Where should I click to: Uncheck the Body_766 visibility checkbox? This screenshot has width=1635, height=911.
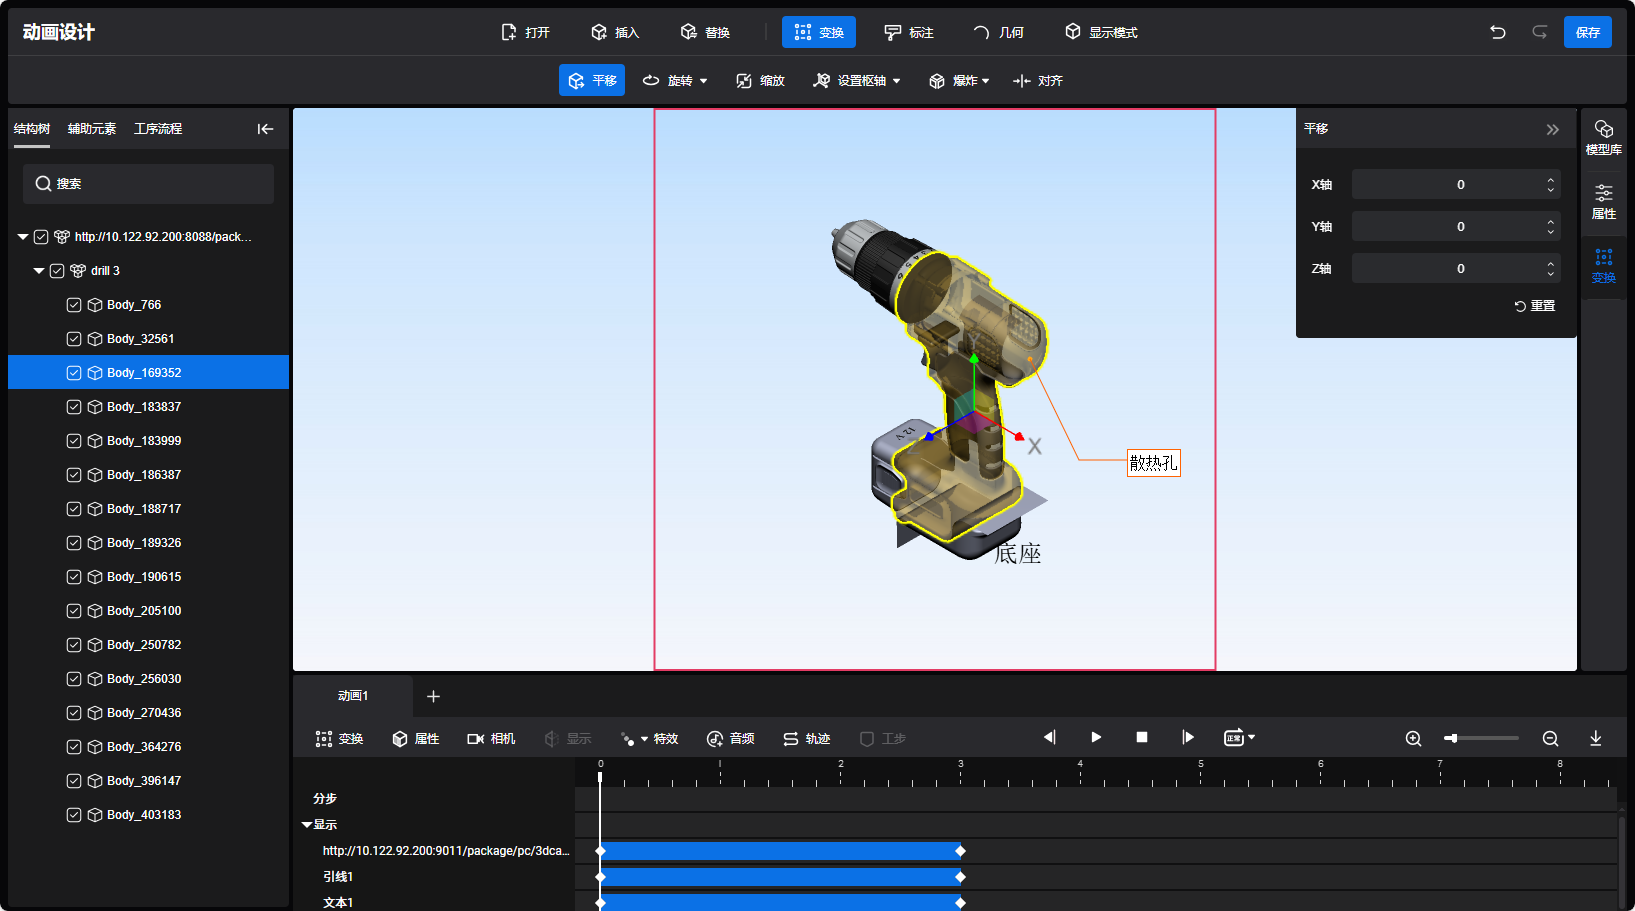point(74,305)
